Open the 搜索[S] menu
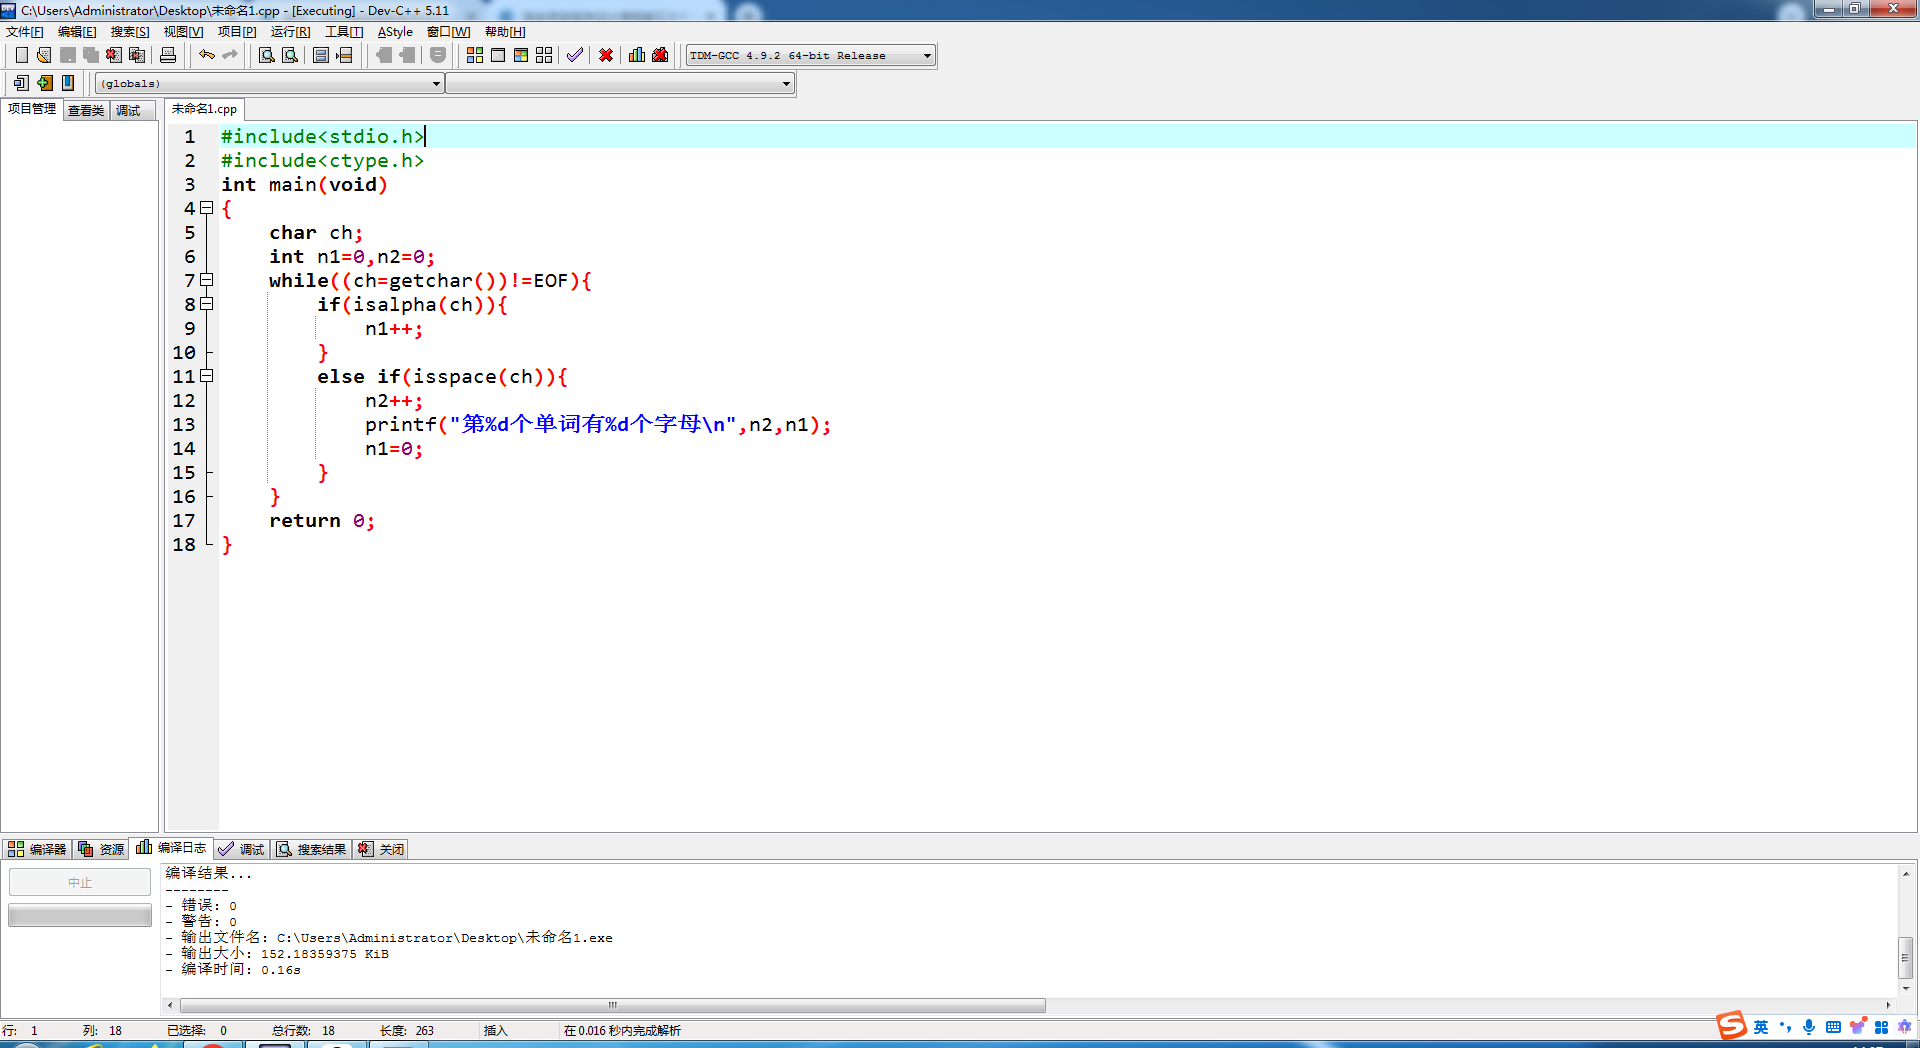1920x1048 pixels. click(x=130, y=32)
